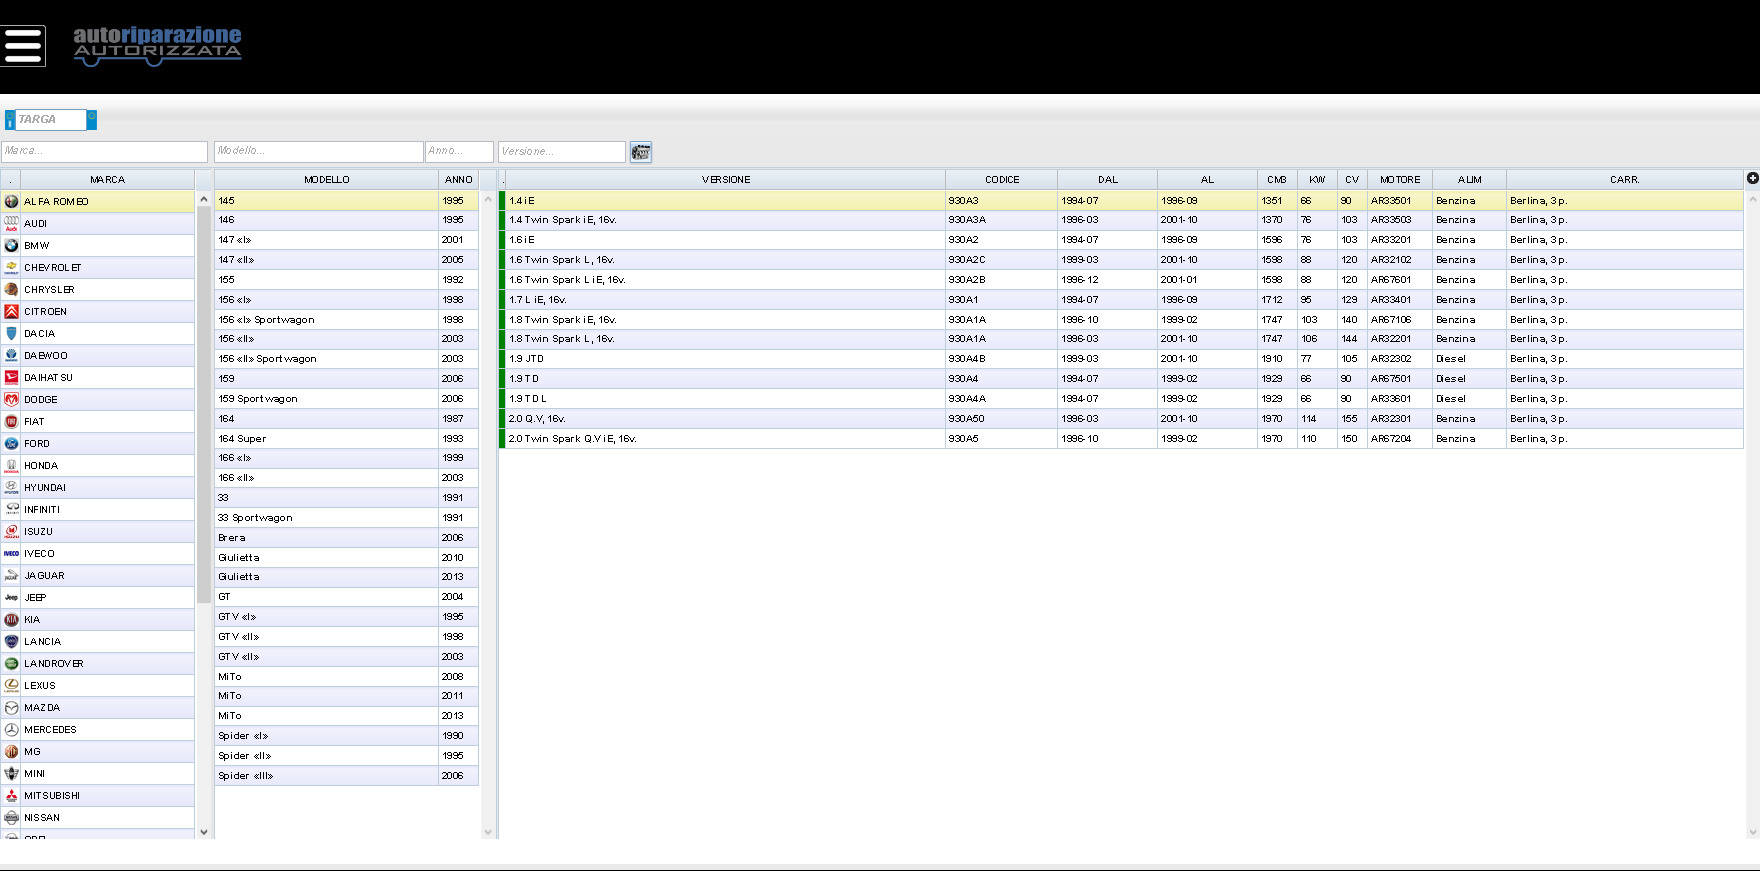Click the Dodge brand logo
The image size is (1760, 871).
(x=11, y=399)
